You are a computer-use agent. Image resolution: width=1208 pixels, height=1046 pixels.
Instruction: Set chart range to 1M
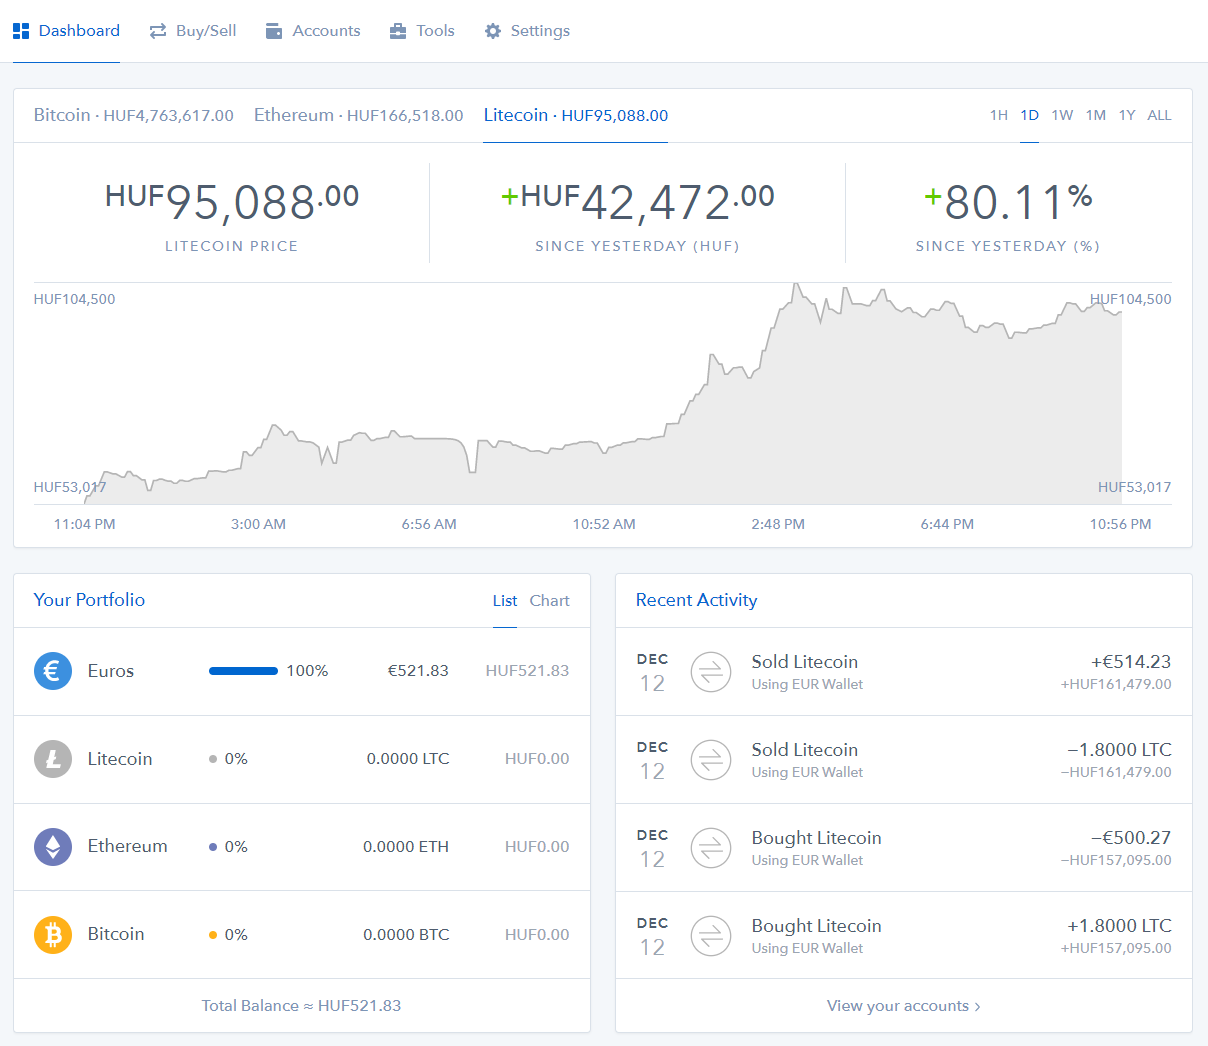[x=1096, y=115]
